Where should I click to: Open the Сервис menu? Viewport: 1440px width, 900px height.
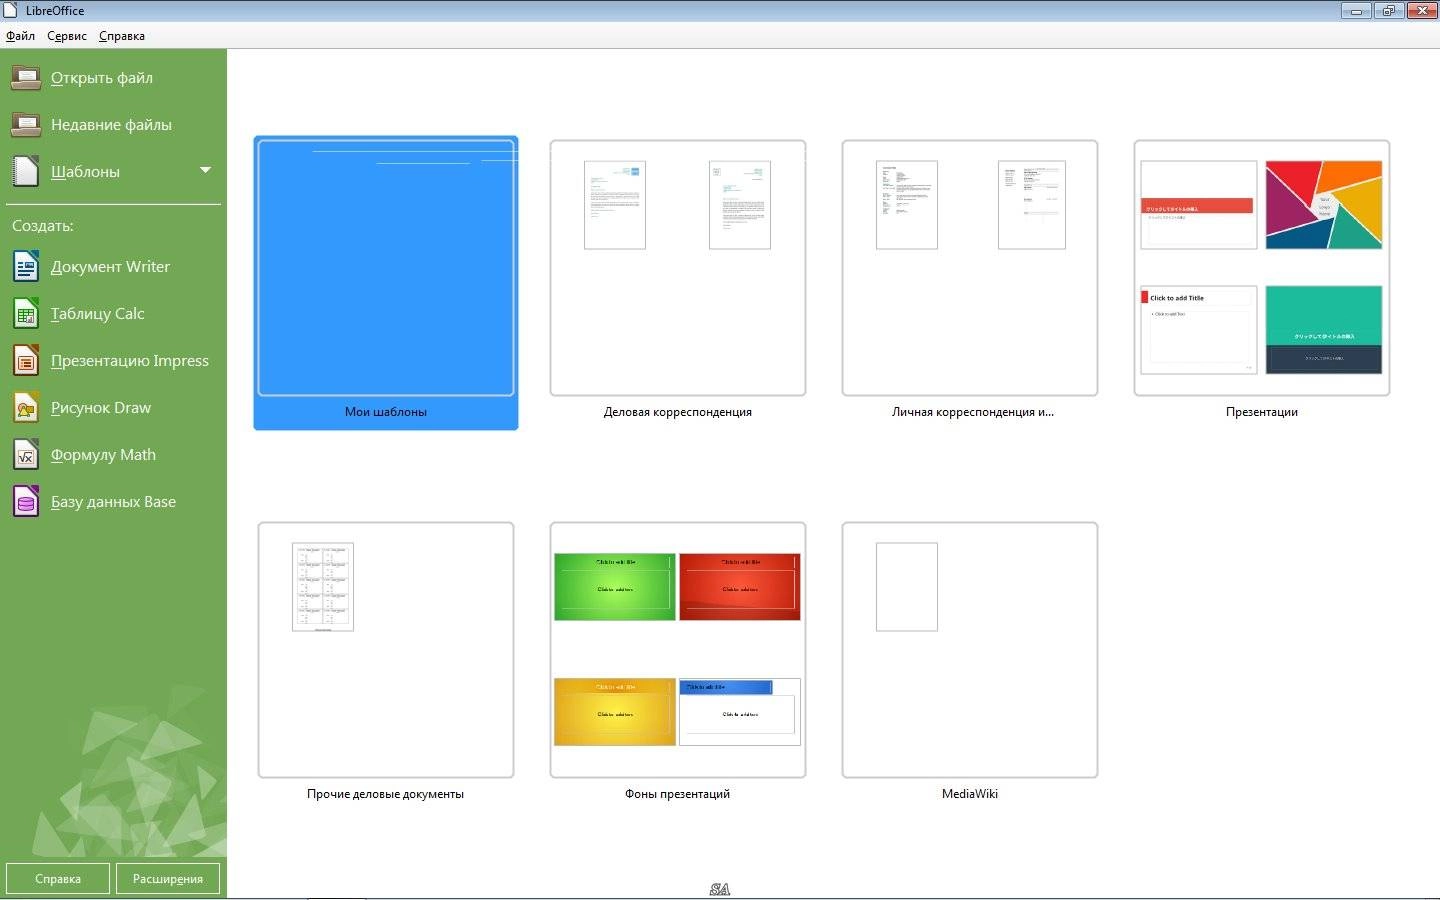point(67,36)
